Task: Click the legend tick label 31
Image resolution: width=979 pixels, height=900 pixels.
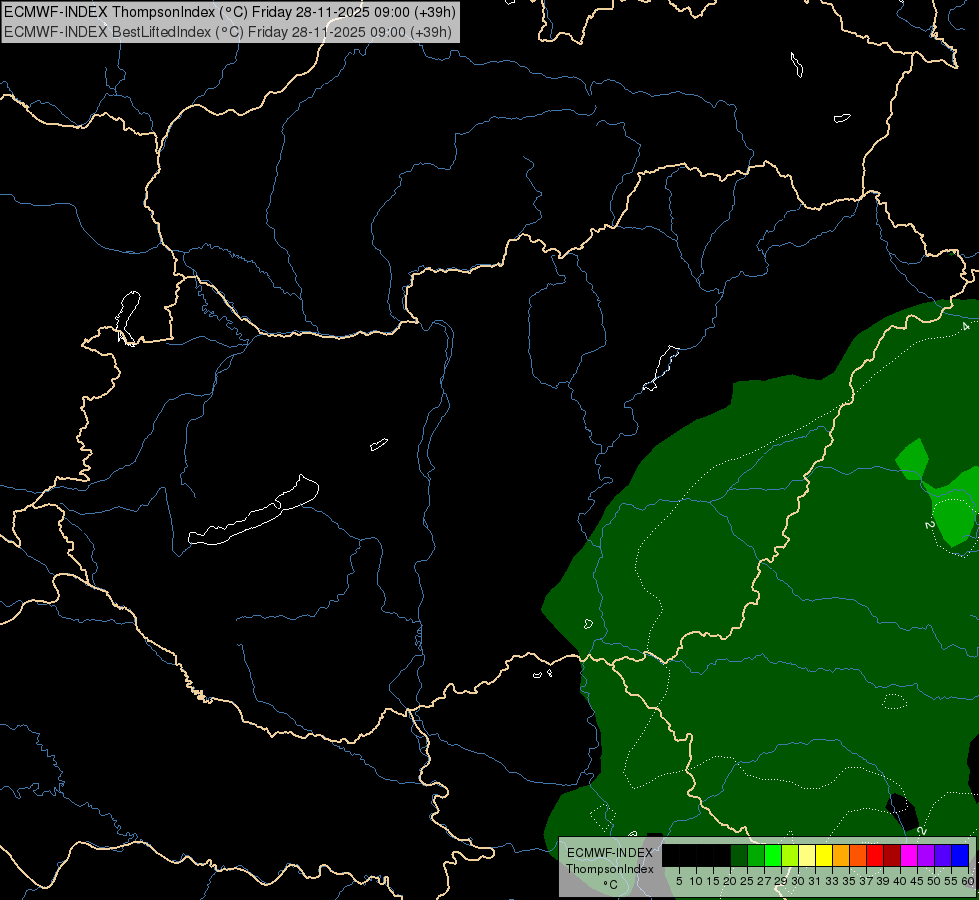Action: pos(815,881)
